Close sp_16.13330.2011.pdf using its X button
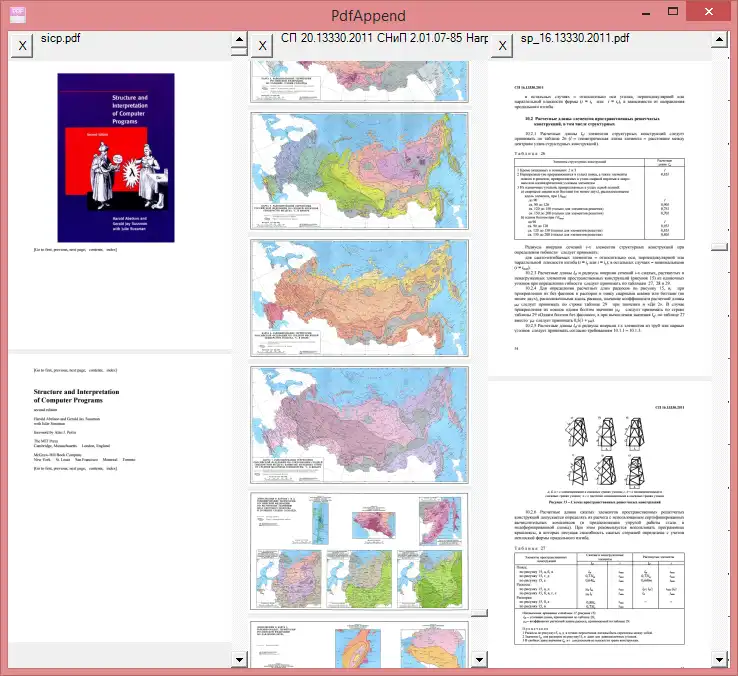Viewport: 738px width, 676px height. click(x=502, y=46)
